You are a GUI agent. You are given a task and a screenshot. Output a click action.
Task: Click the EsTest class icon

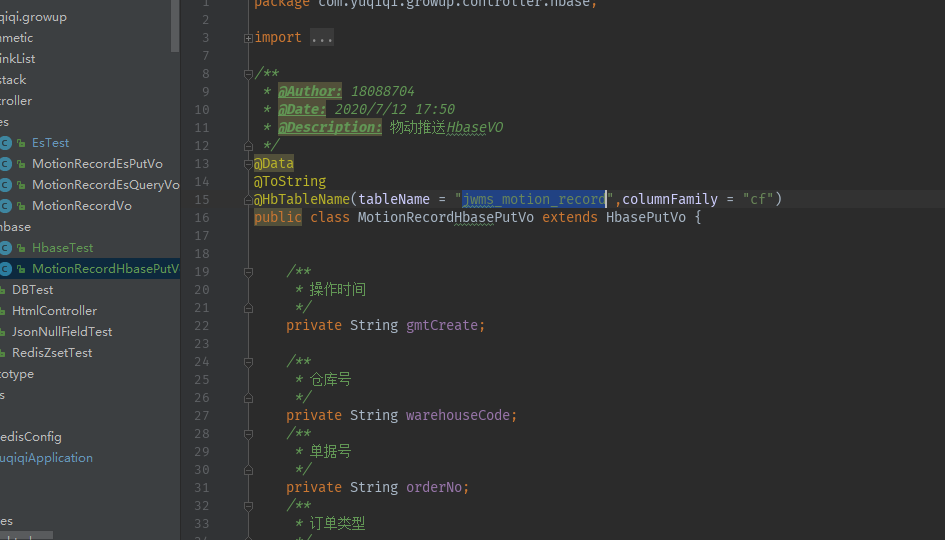(6, 143)
